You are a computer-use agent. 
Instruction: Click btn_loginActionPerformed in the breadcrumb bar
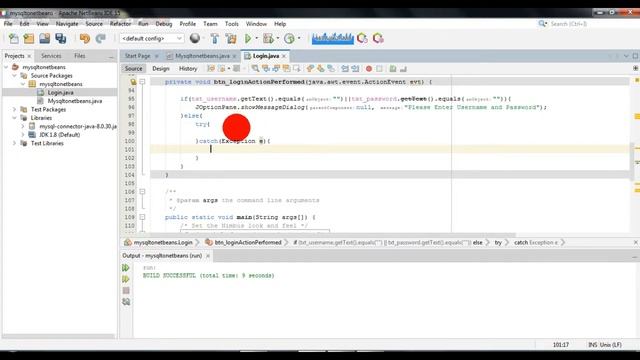pyautogui.click(x=248, y=242)
